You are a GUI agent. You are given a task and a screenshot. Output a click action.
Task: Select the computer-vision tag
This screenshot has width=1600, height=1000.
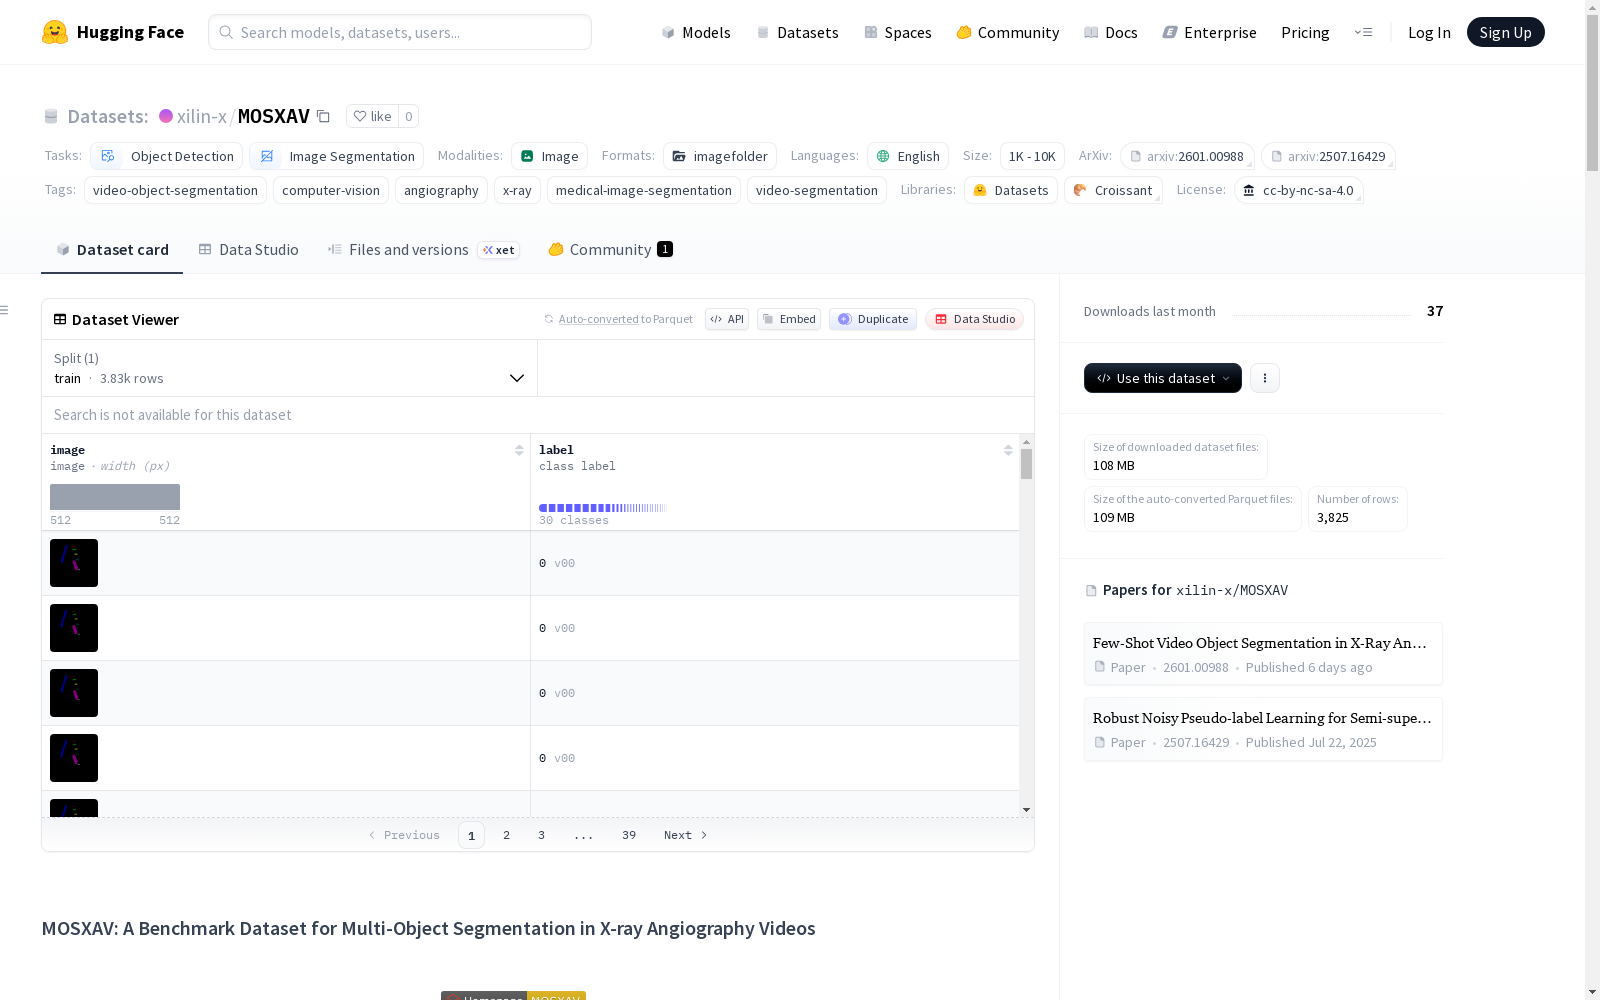pyautogui.click(x=331, y=190)
